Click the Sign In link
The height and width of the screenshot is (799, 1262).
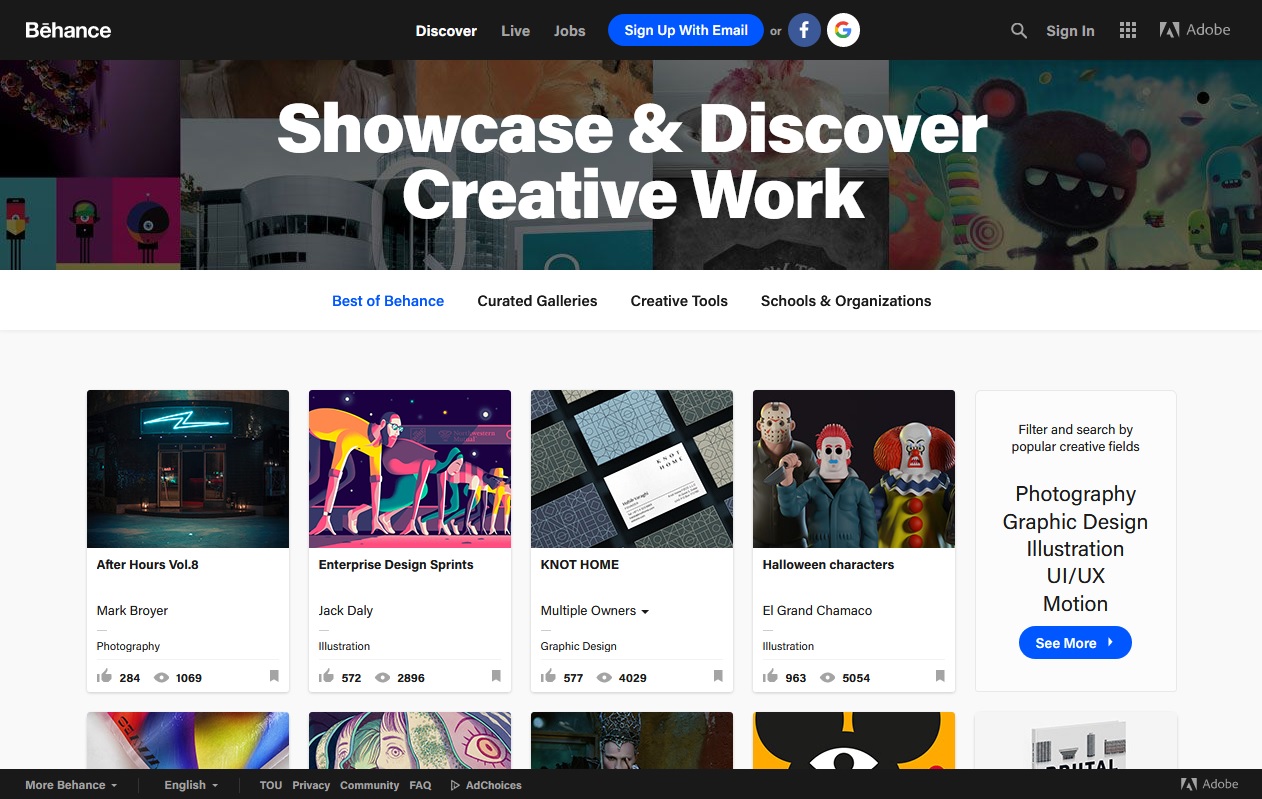tap(1070, 31)
